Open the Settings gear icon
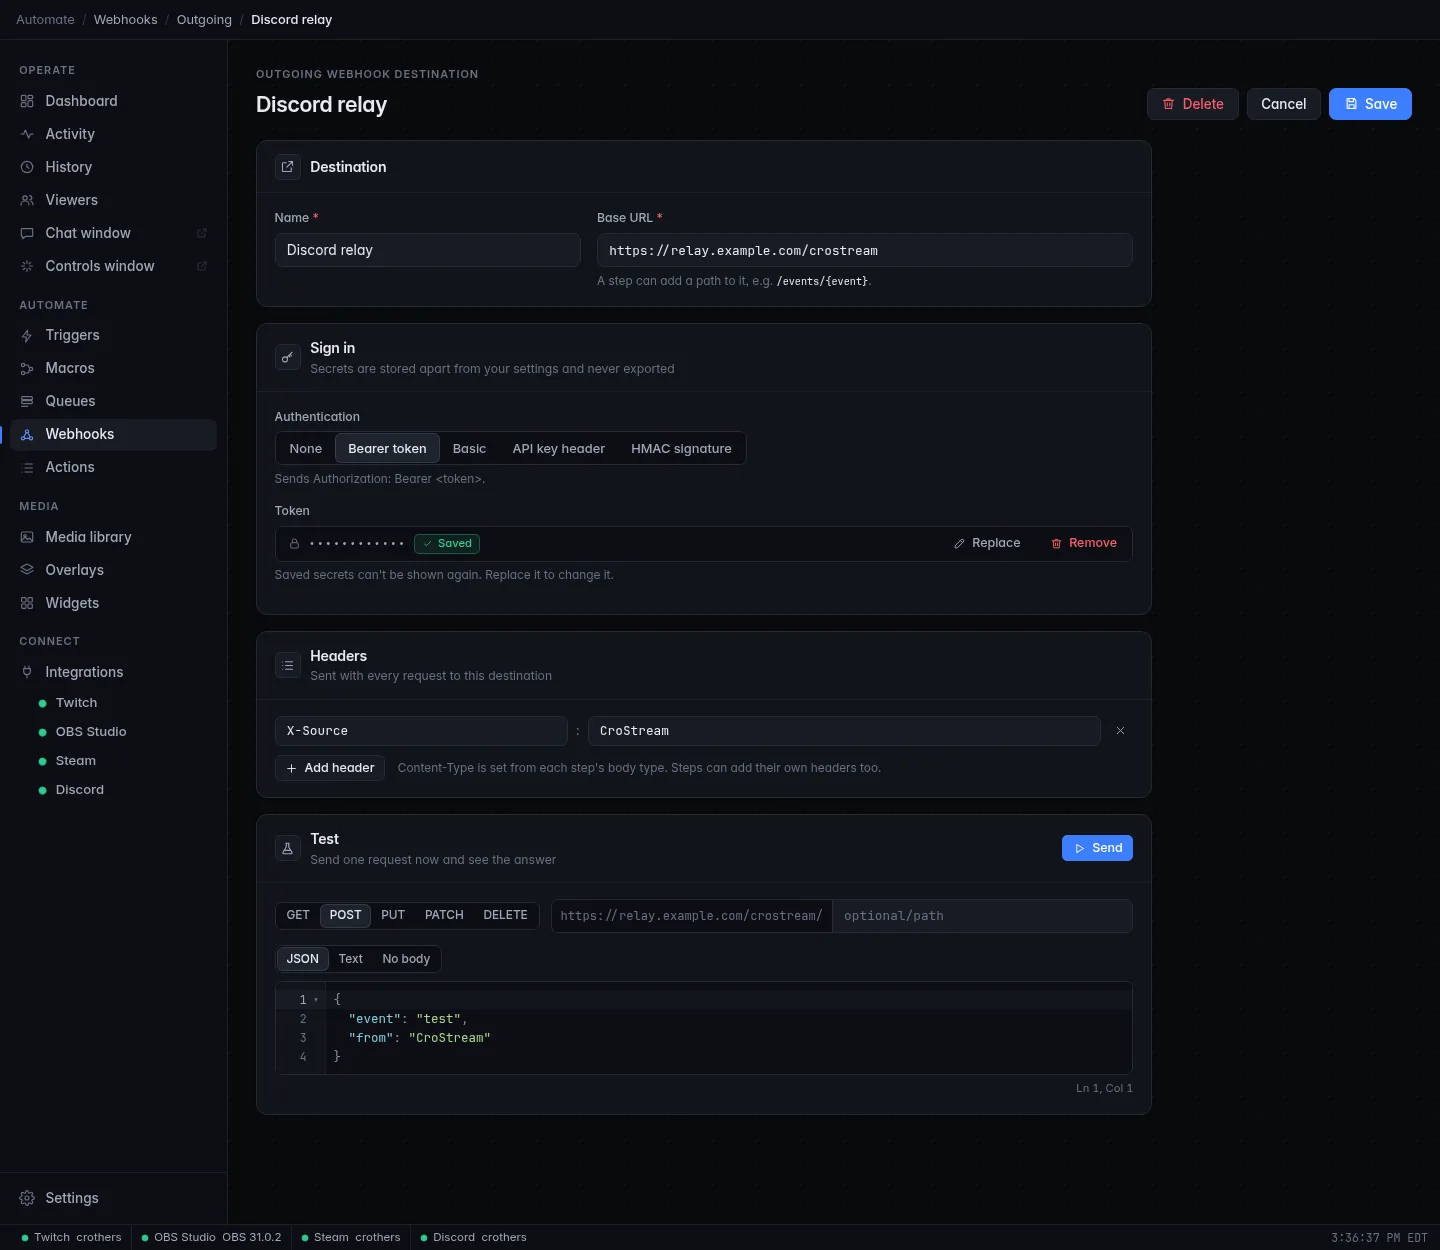The height and width of the screenshot is (1250, 1440). (x=27, y=1198)
